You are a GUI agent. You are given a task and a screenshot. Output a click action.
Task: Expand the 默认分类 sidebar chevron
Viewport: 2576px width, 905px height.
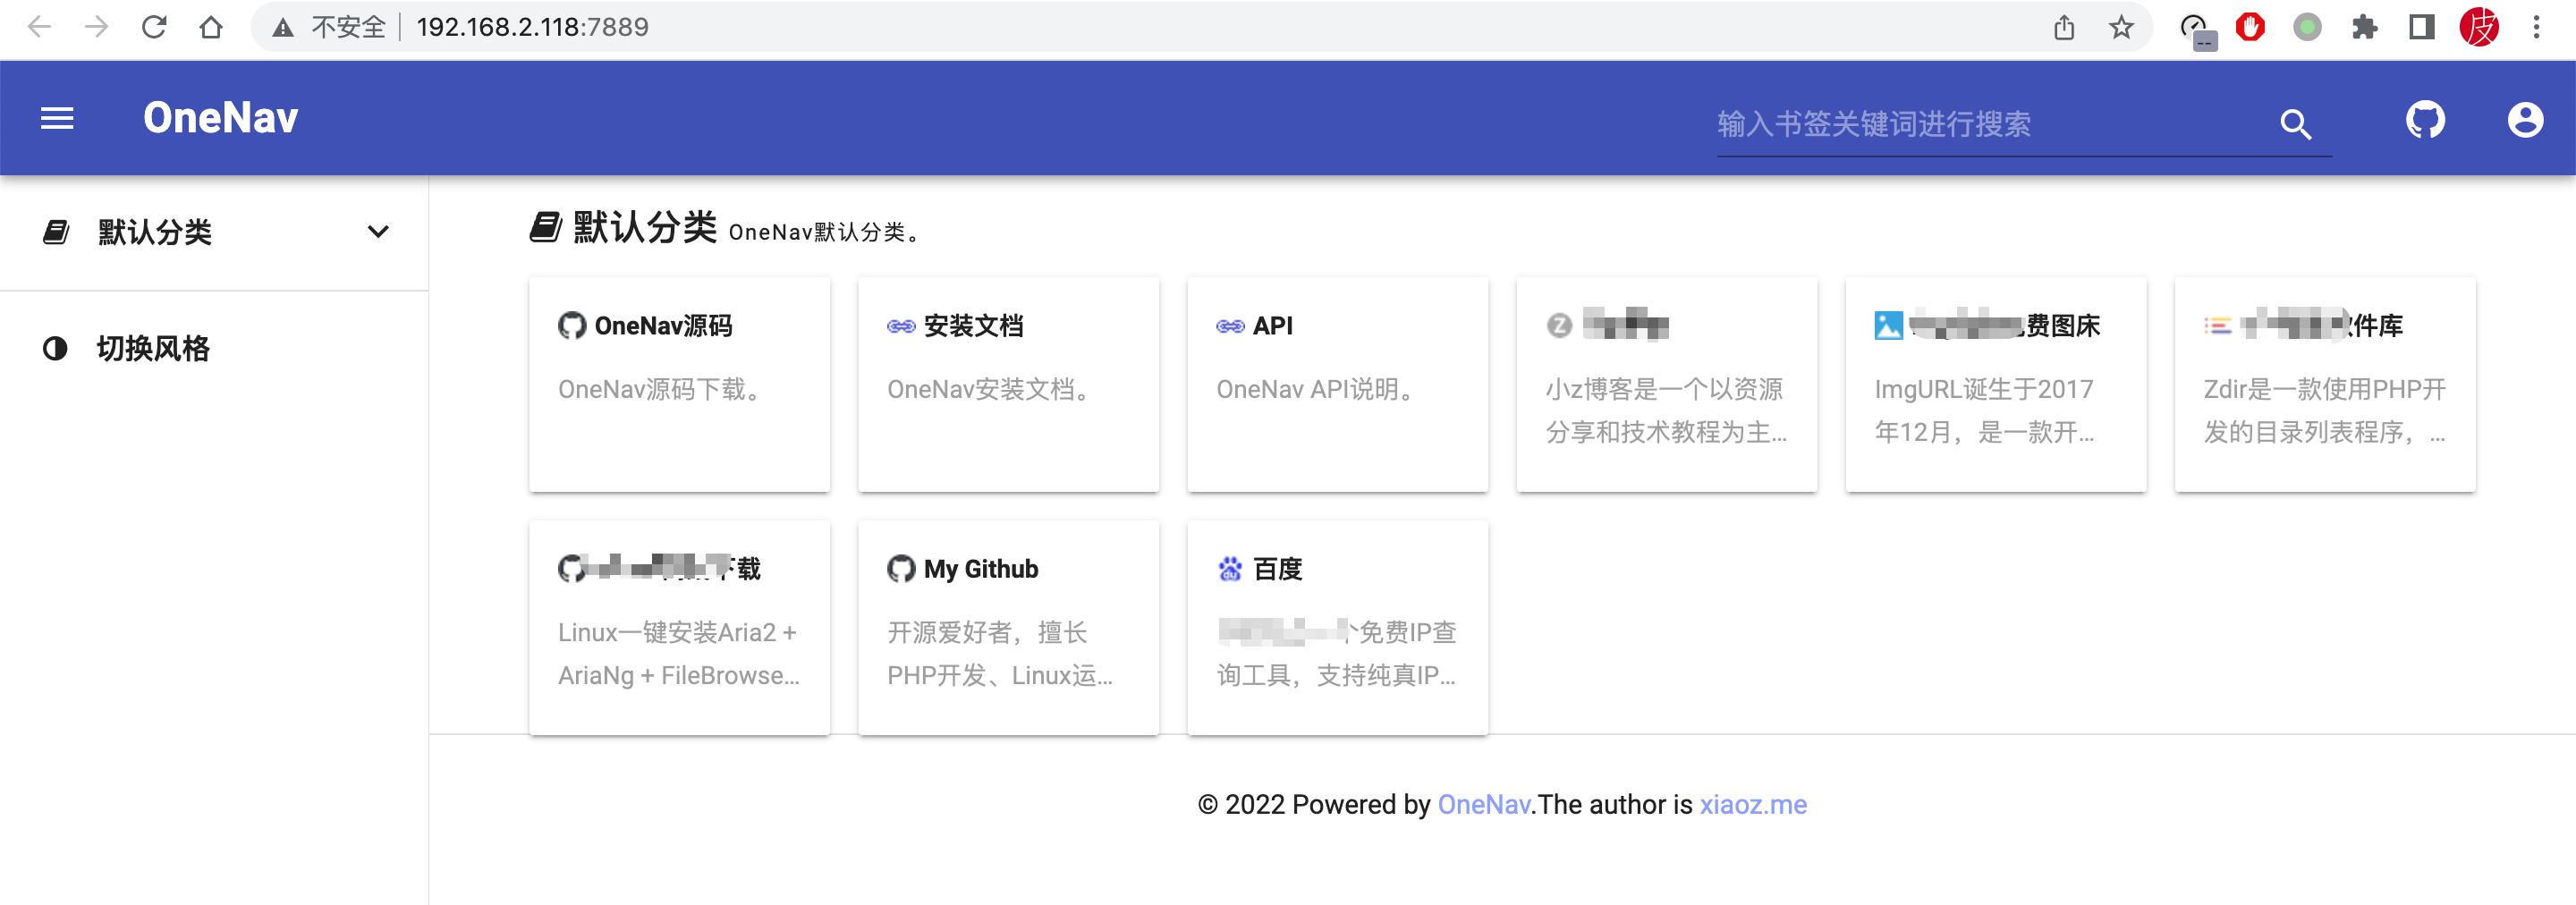pyautogui.click(x=378, y=232)
